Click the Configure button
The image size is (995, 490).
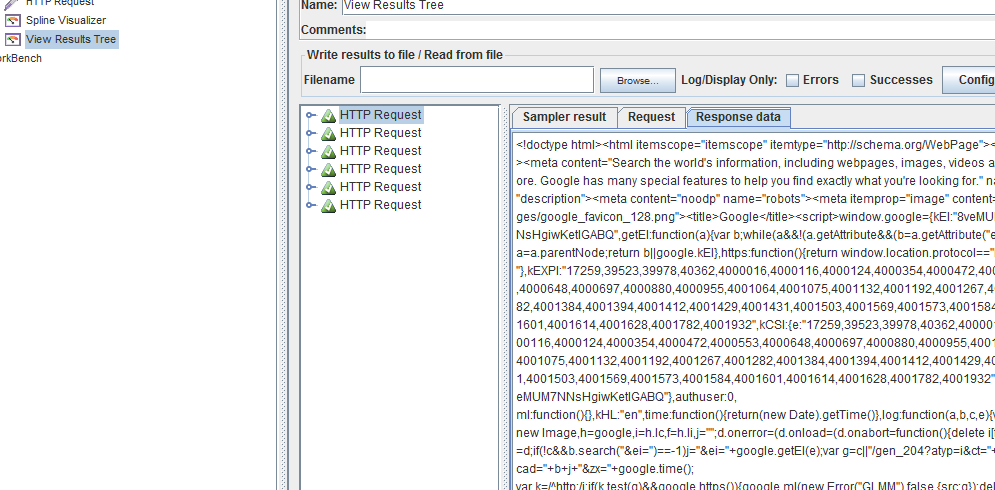[x=968, y=80]
